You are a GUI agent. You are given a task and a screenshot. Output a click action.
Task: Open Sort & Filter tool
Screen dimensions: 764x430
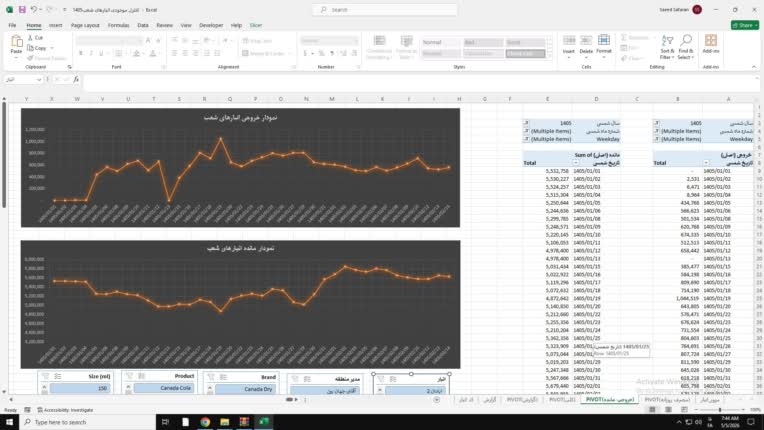point(667,41)
